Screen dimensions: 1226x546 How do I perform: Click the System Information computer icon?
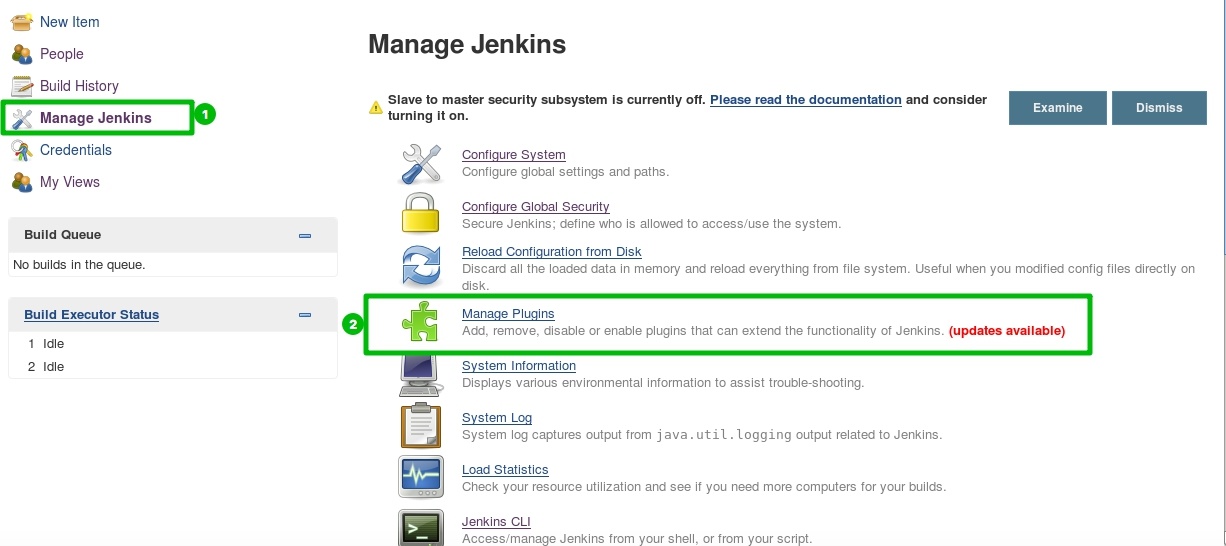click(420, 376)
